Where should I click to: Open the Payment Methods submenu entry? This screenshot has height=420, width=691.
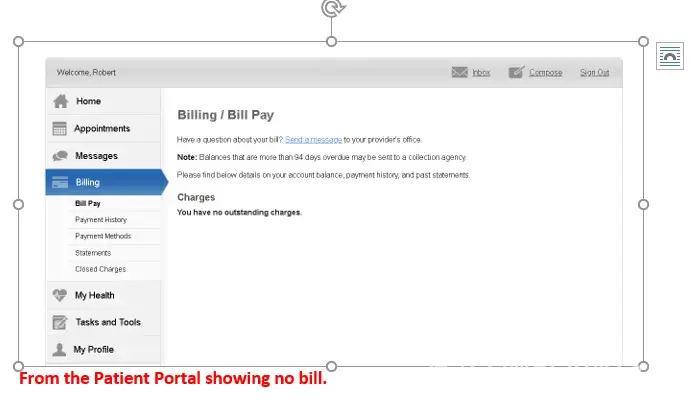click(x=103, y=236)
